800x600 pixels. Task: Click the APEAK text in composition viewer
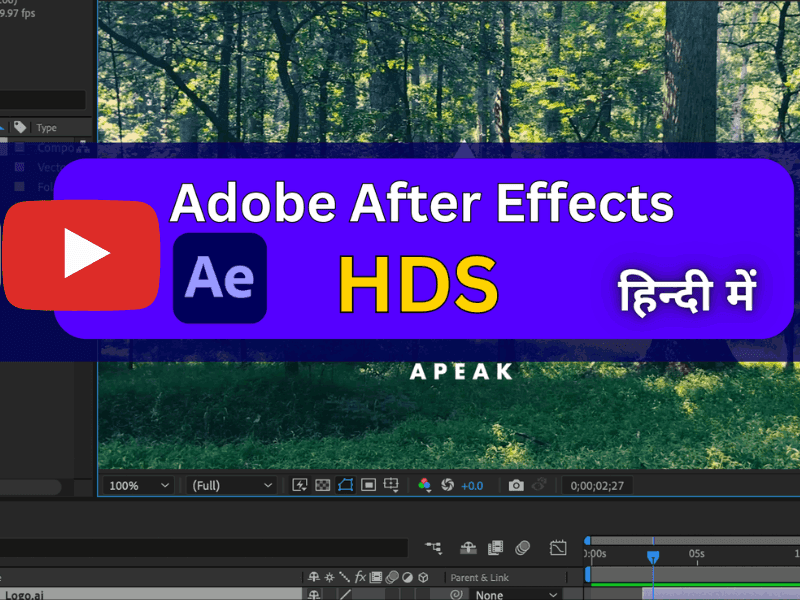(462, 371)
